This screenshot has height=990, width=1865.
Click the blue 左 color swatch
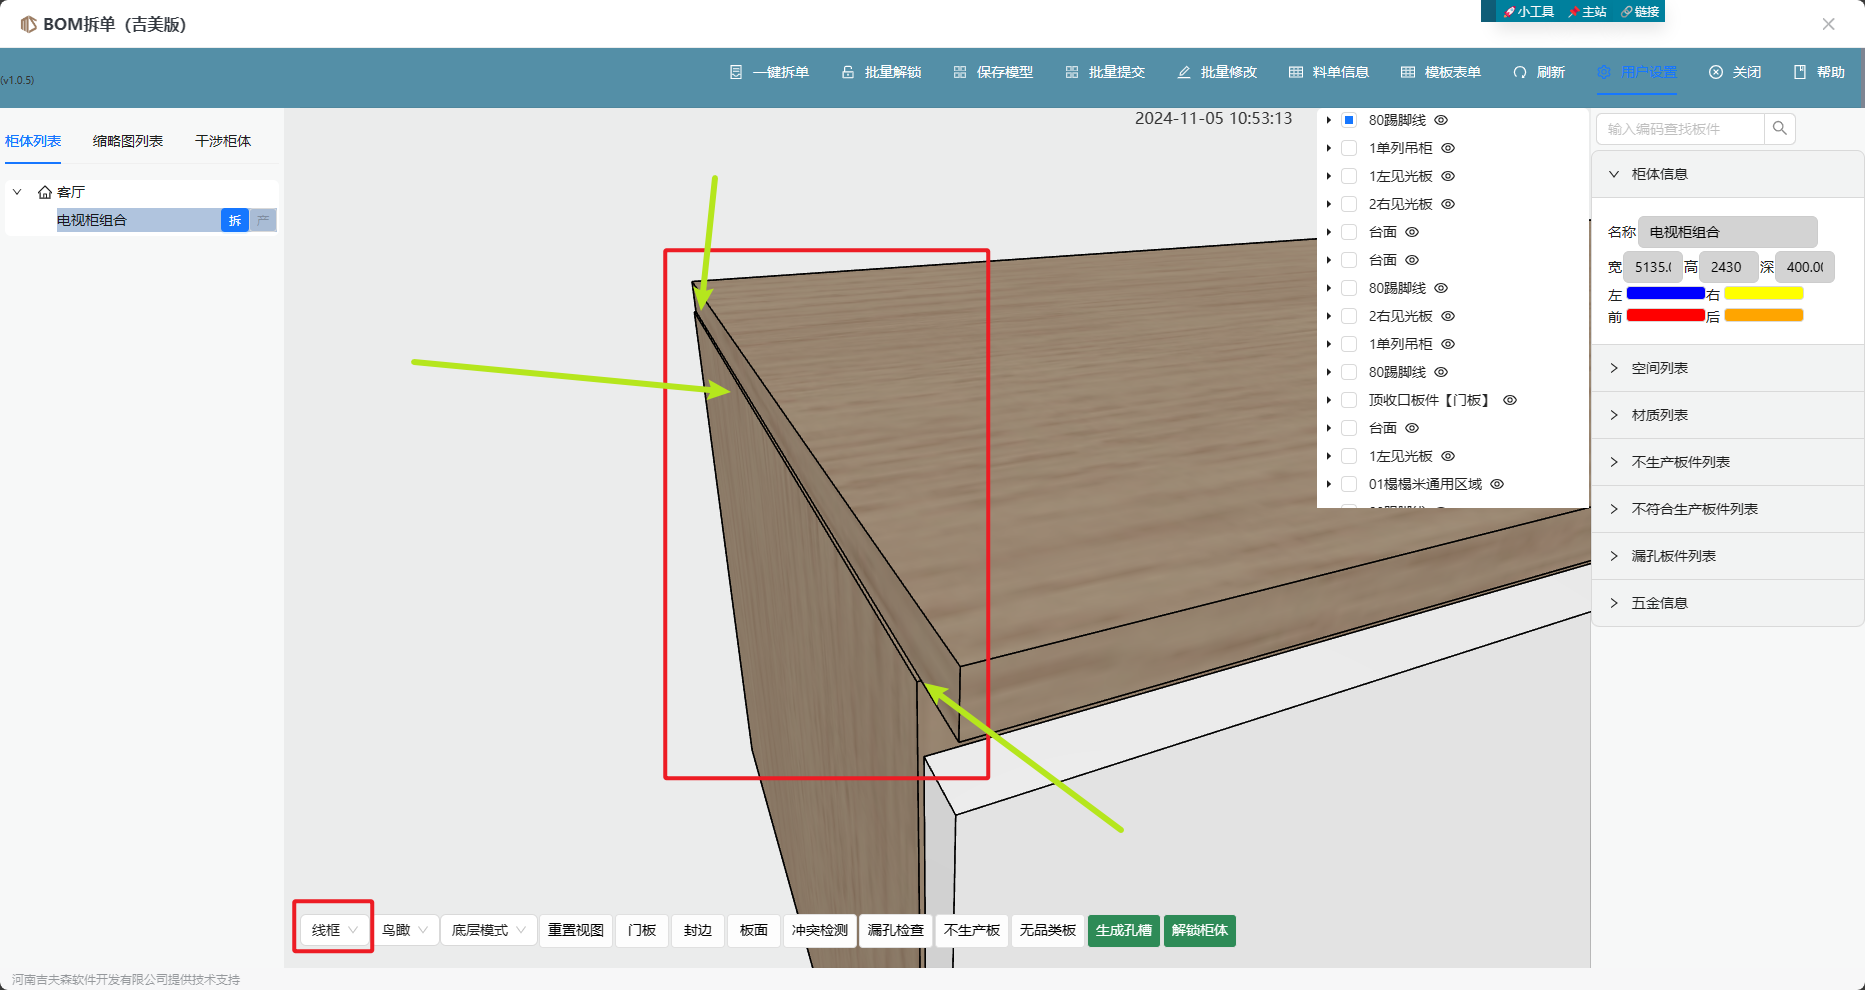pos(1665,293)
